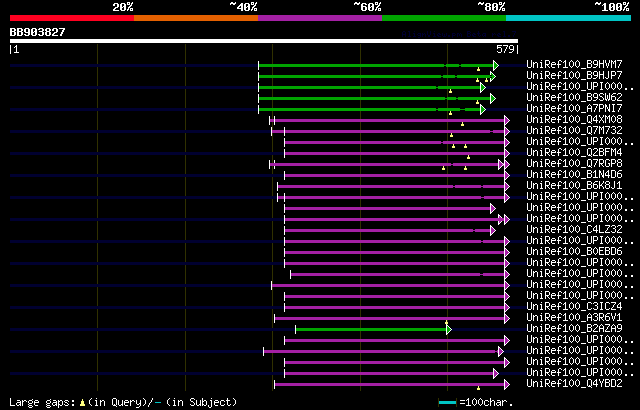Open hit UniRef100_B1N4D6
Image resolution: width=640 pixels, height=410 pixels.
pyautogui.click(x=574, y=174)
